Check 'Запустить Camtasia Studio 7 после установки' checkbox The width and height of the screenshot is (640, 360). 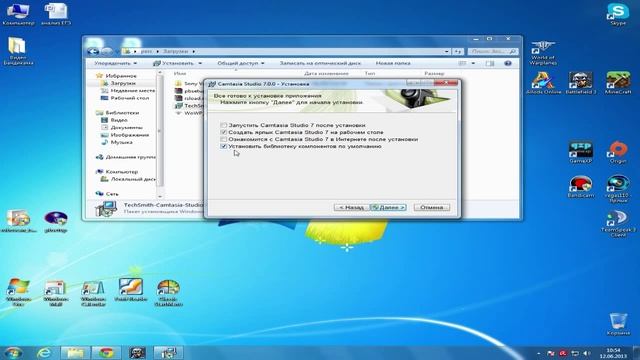pyautogui.click(x=223, y=125)
